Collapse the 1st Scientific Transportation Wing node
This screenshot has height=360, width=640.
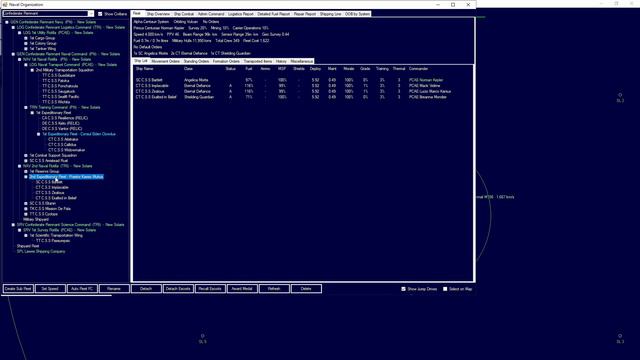(x=26, y=236)
